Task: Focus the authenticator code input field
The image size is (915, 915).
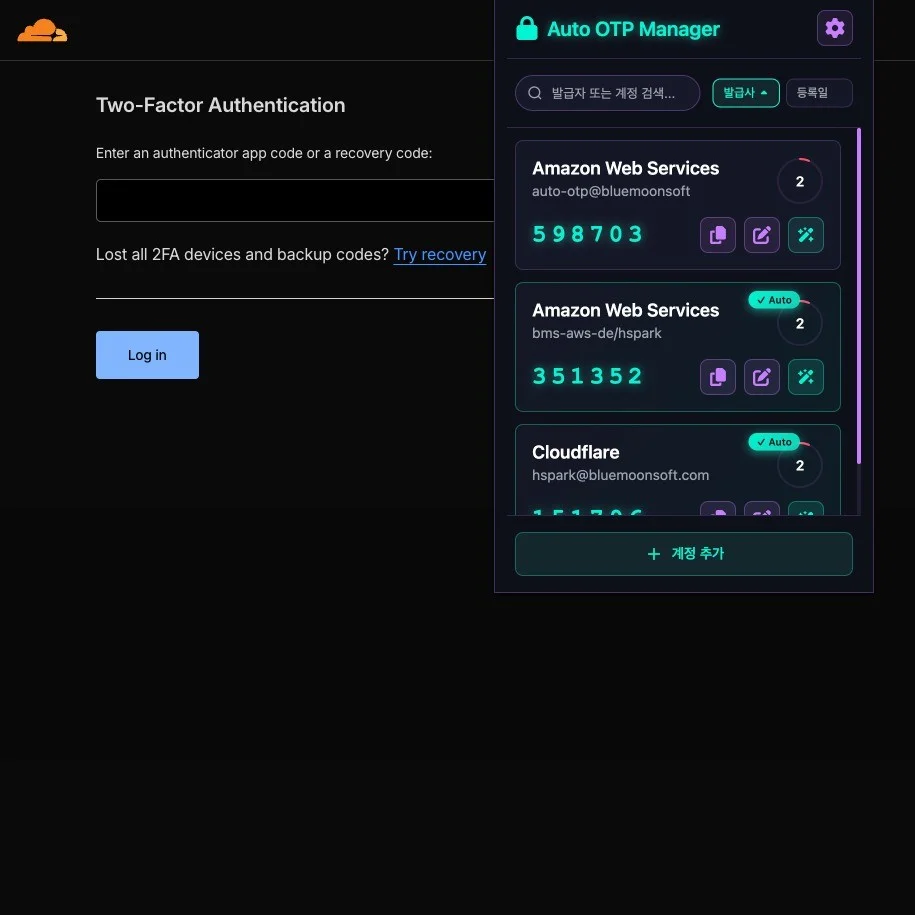Action: [x=295, y=200]
